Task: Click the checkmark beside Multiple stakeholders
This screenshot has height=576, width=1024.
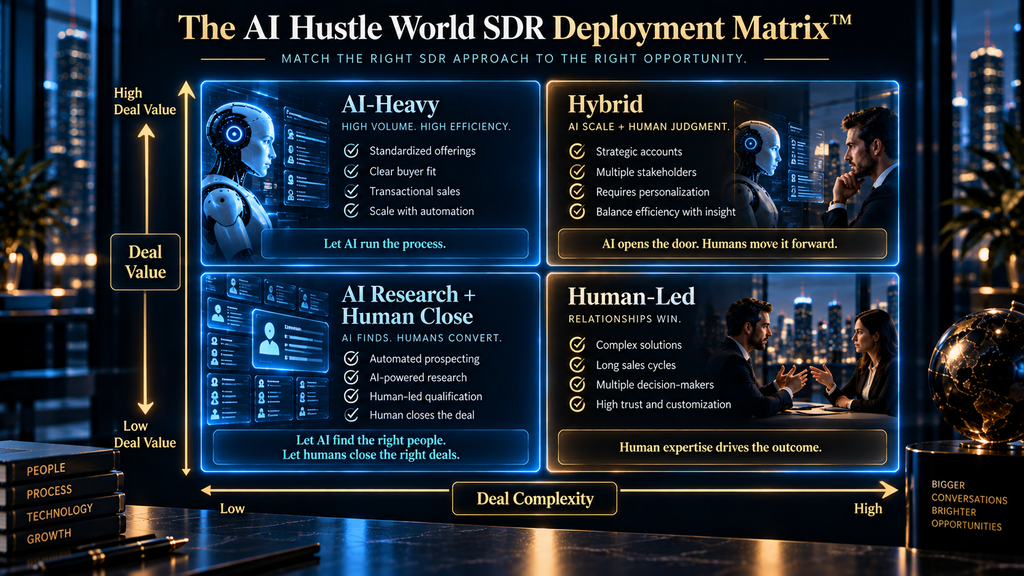Action: pos(577,172)
